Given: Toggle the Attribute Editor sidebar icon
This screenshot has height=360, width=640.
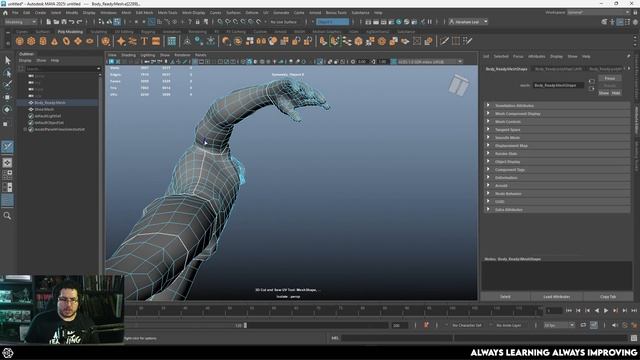Looking at the screenshot, I should pyautogui.click(x=620, y=22).
